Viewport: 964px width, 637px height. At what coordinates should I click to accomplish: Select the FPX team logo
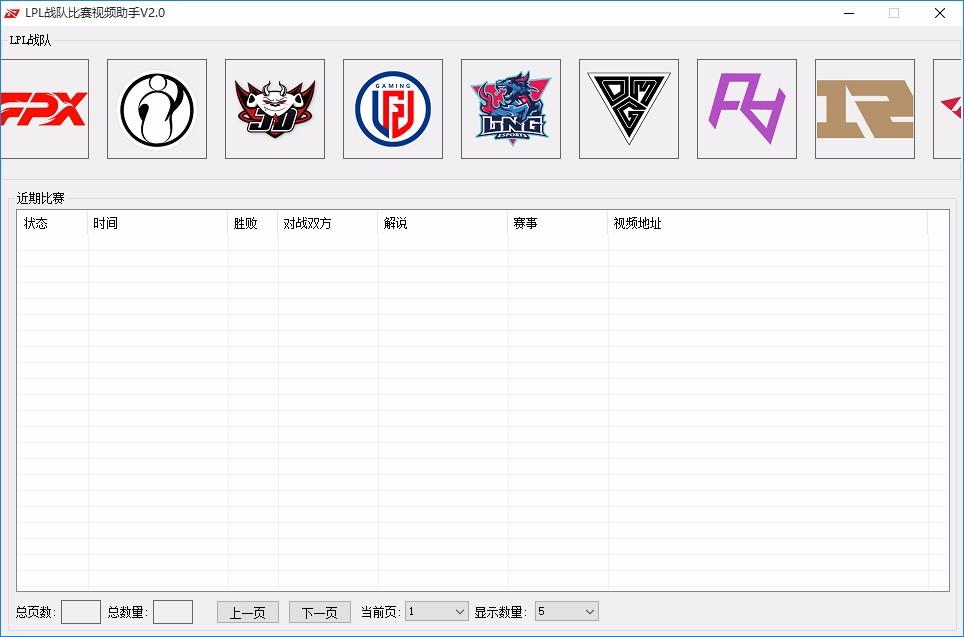(44, 109)
